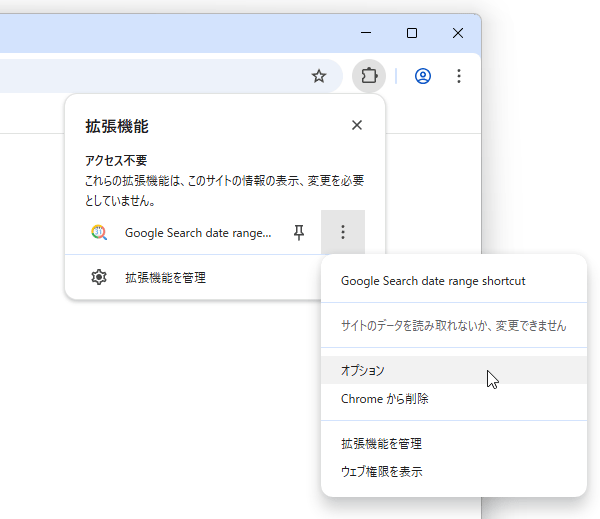
Task: Minimize the Chrome window
Action: click(366, 33)
